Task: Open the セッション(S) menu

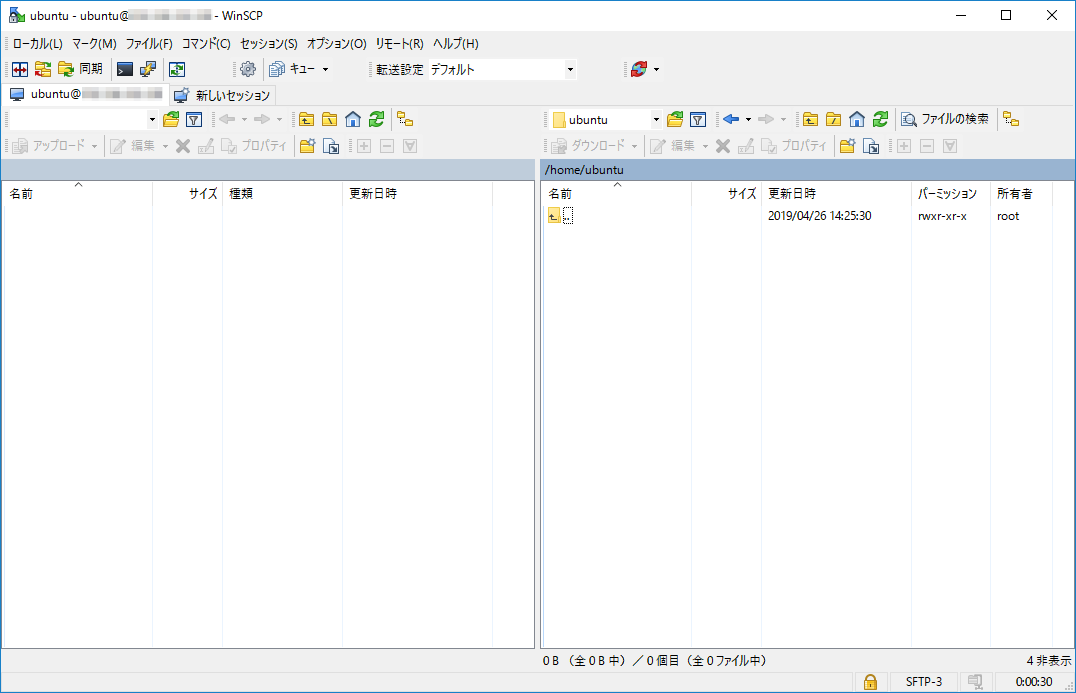Action: (x=265, y=43)
